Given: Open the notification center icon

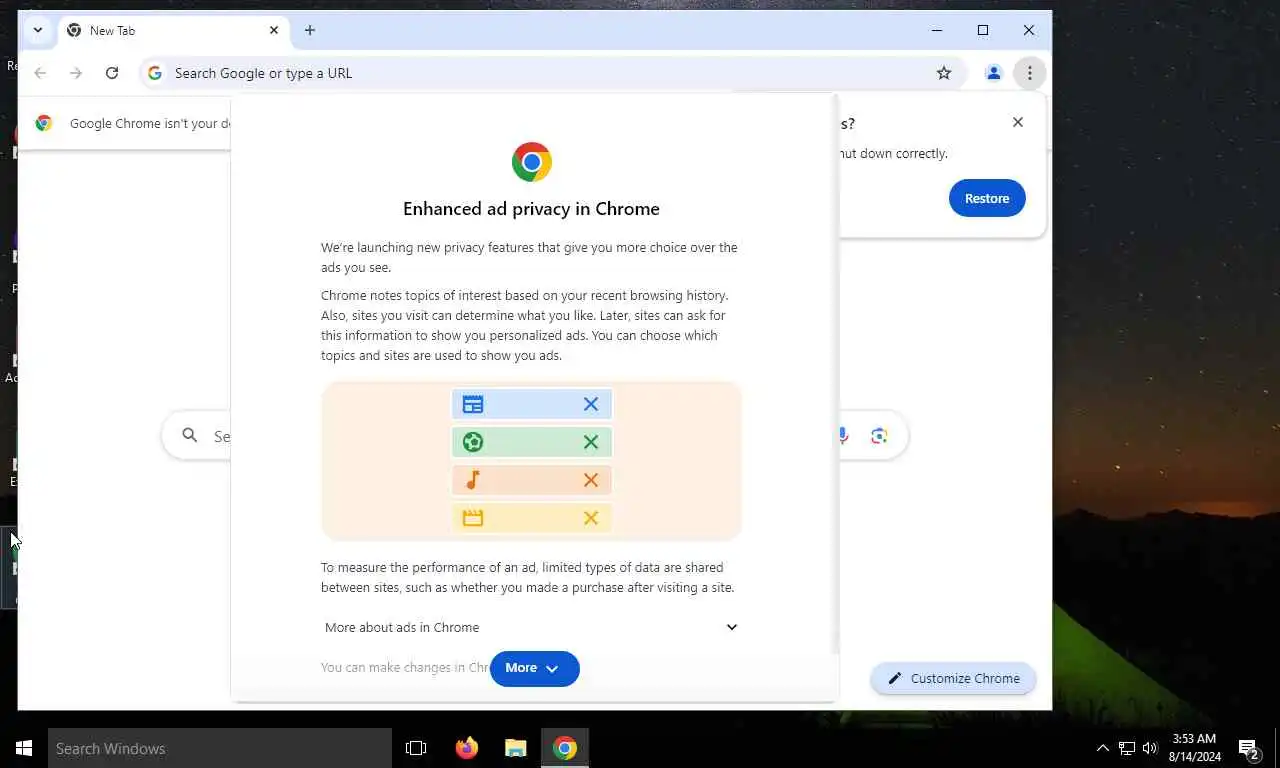Looking at the screenshot, I should (1248, 748).
